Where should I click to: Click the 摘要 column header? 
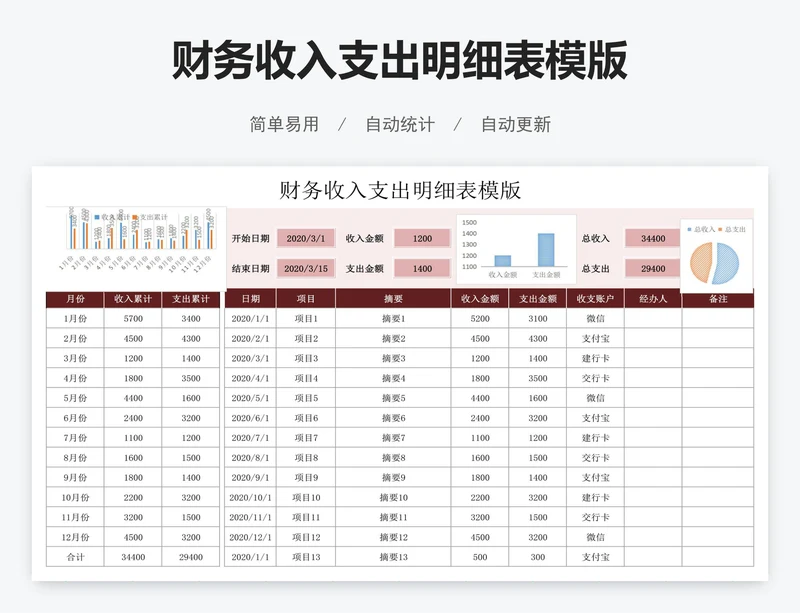393,299
